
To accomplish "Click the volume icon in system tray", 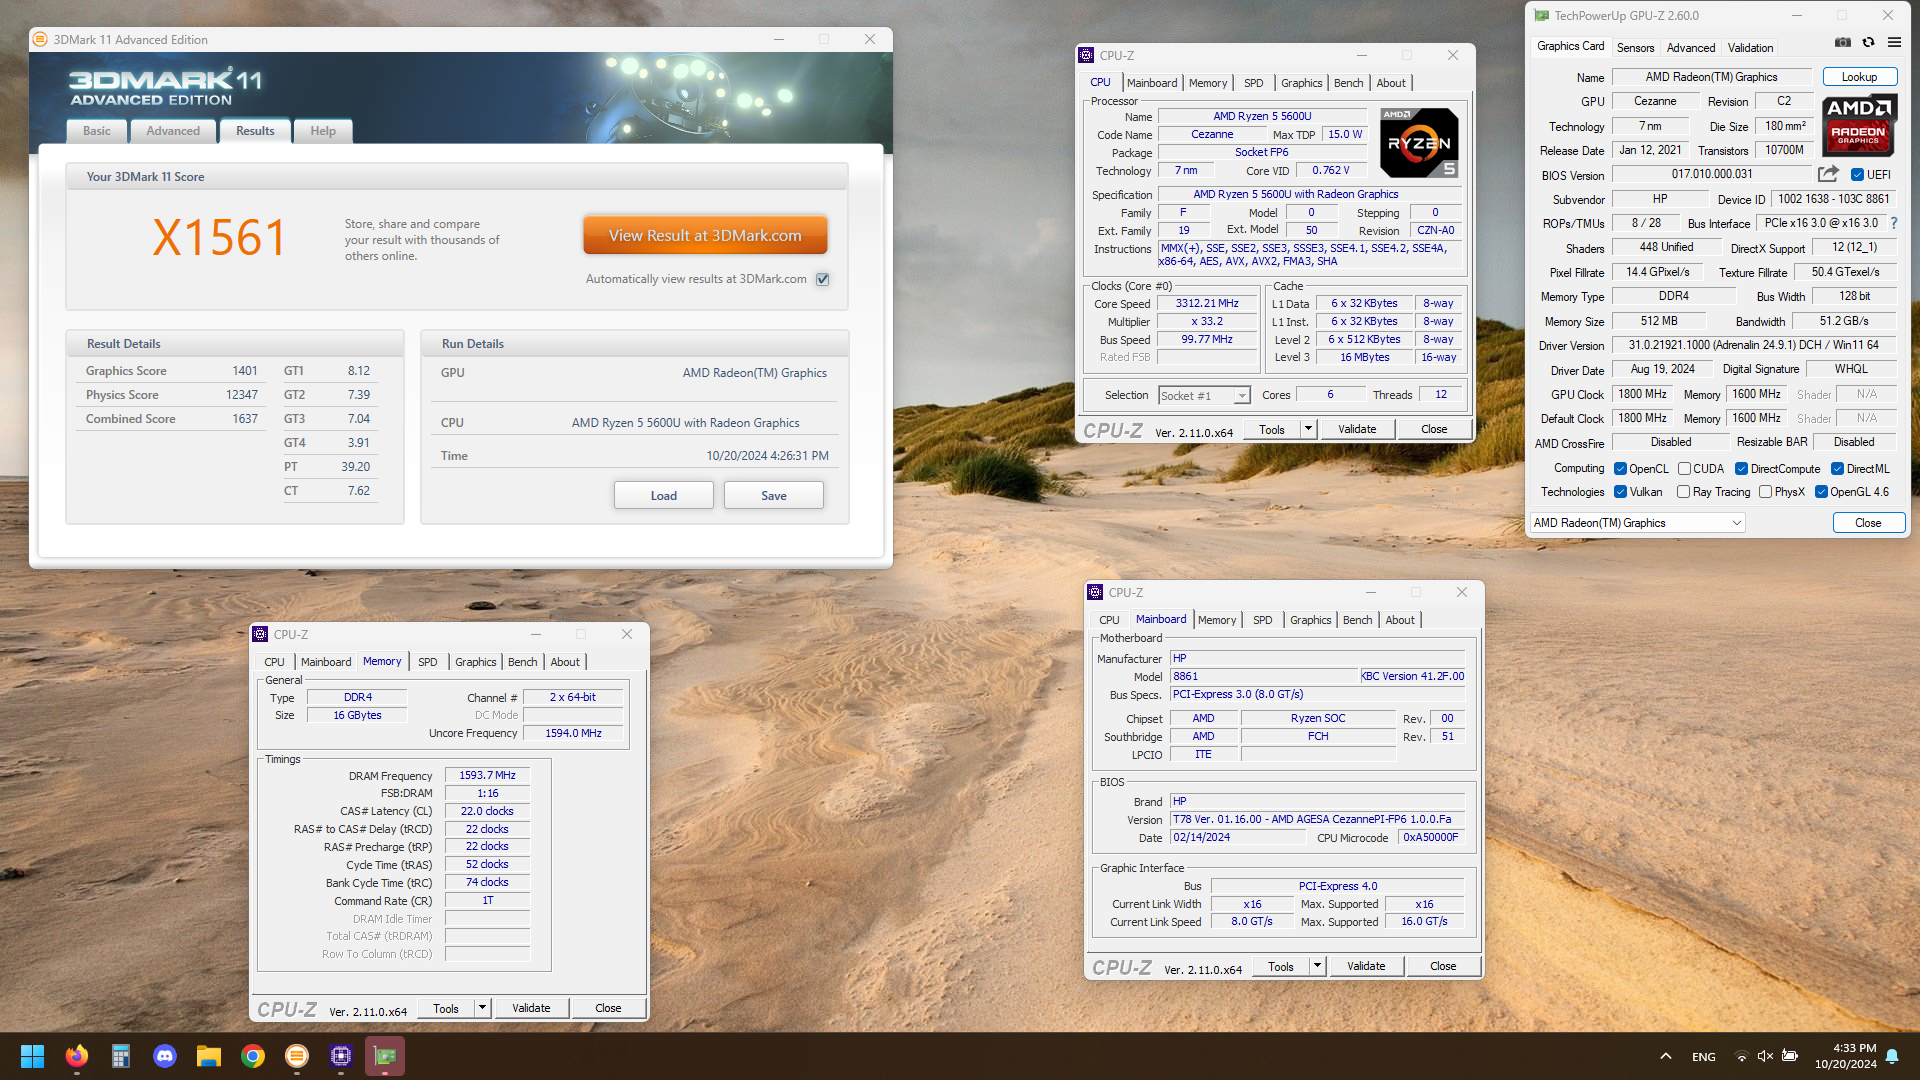I will 1765,1056.
